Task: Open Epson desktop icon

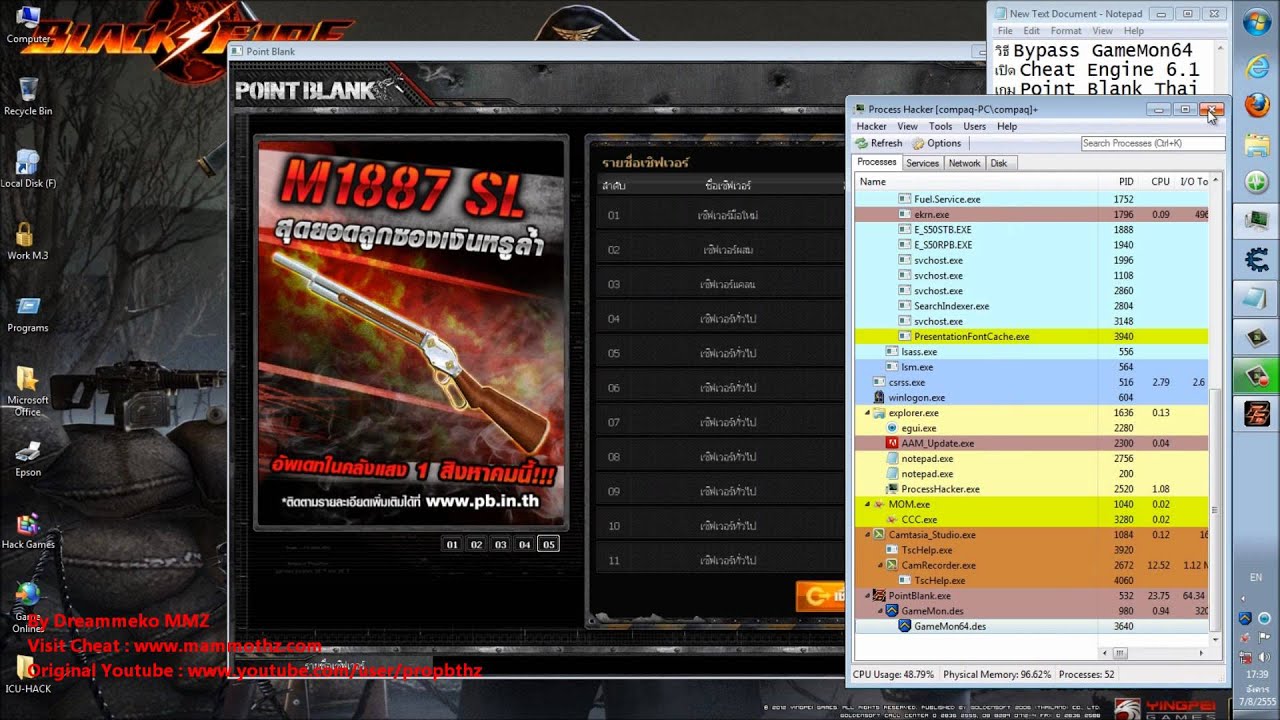Action: tap(28, 458)
